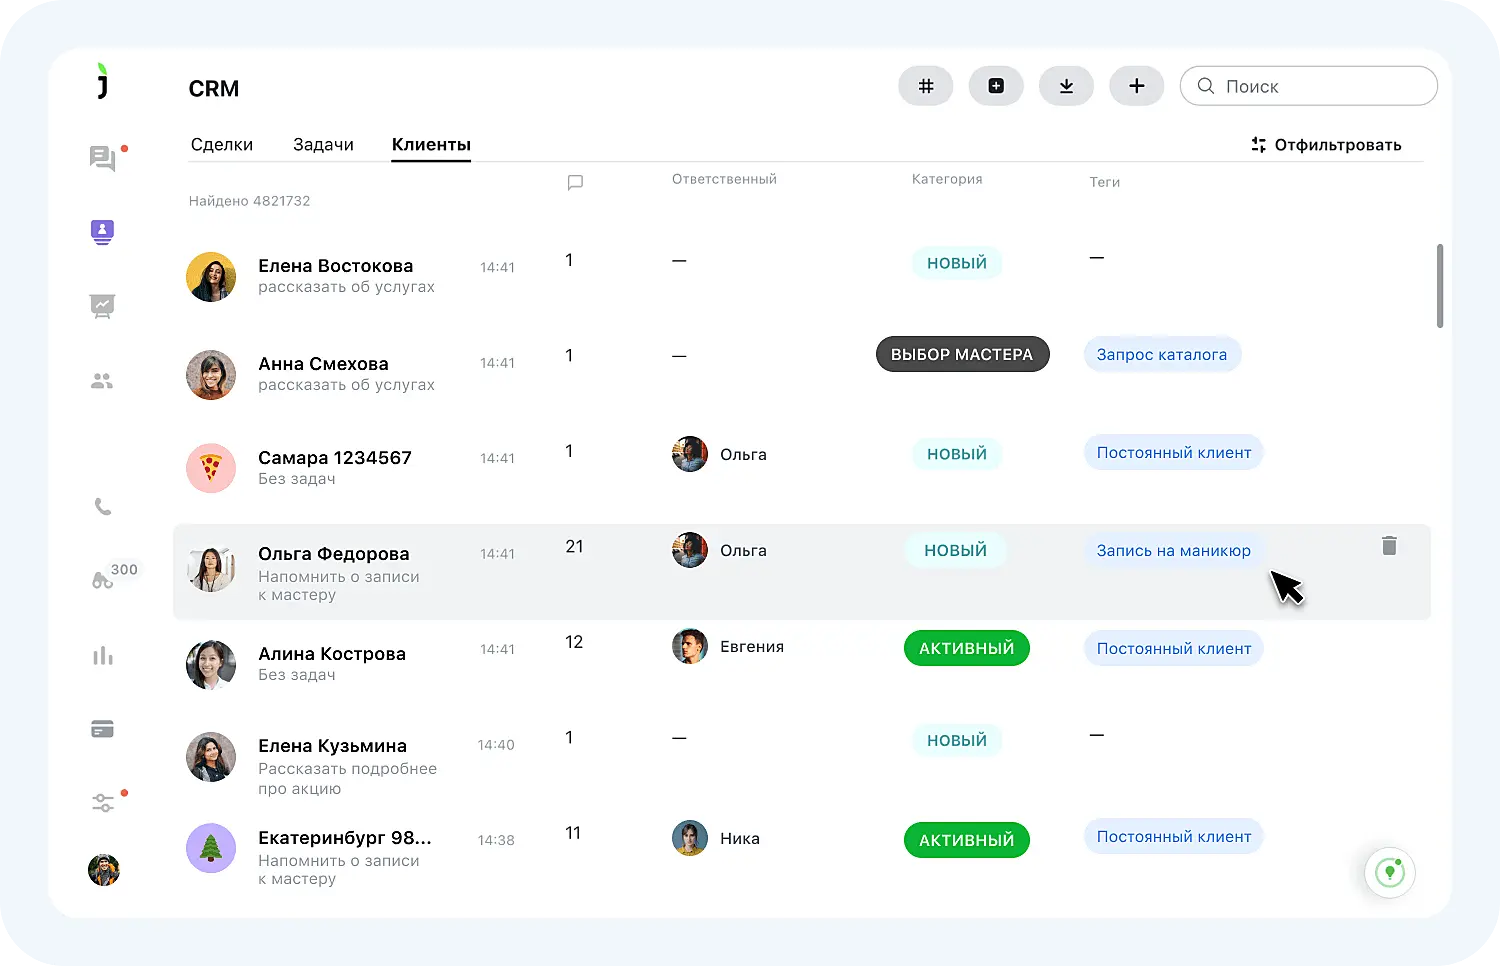Select the purple CRM contacts sidebar icon

pos(102,232)
